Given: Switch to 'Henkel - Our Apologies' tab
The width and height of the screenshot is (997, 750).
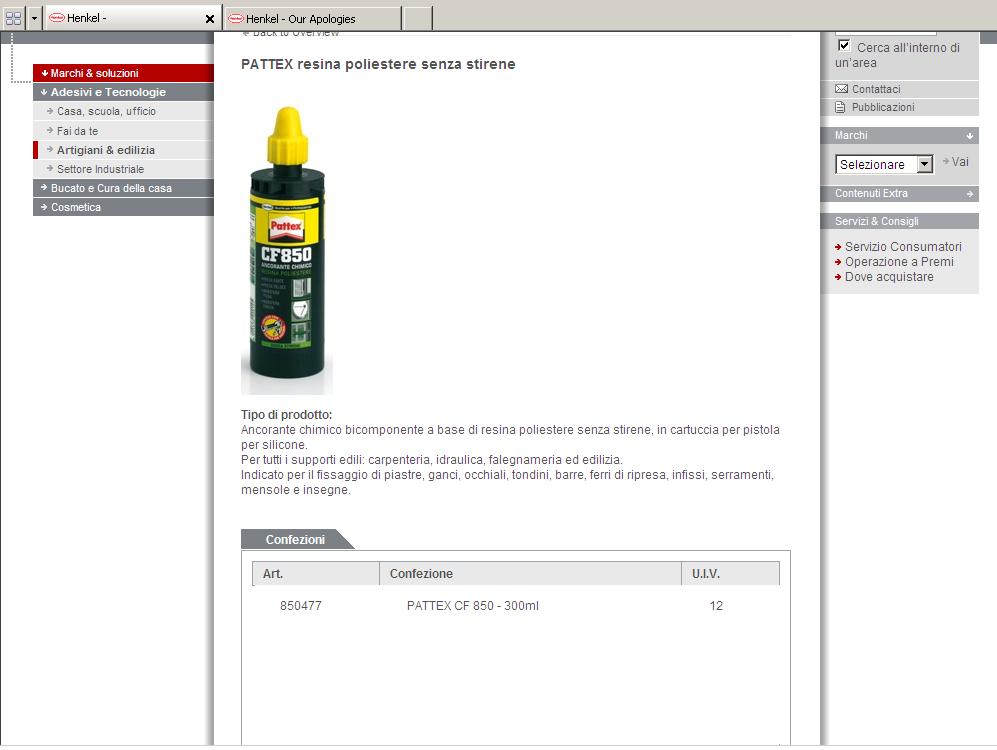Looking at the screenshot, I should [313, 18].
